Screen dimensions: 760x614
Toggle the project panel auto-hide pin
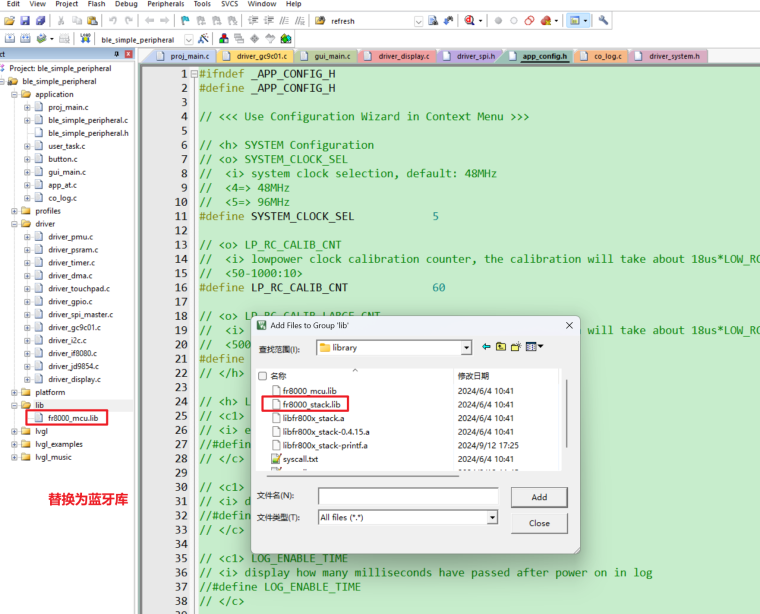tap(117, 54)
